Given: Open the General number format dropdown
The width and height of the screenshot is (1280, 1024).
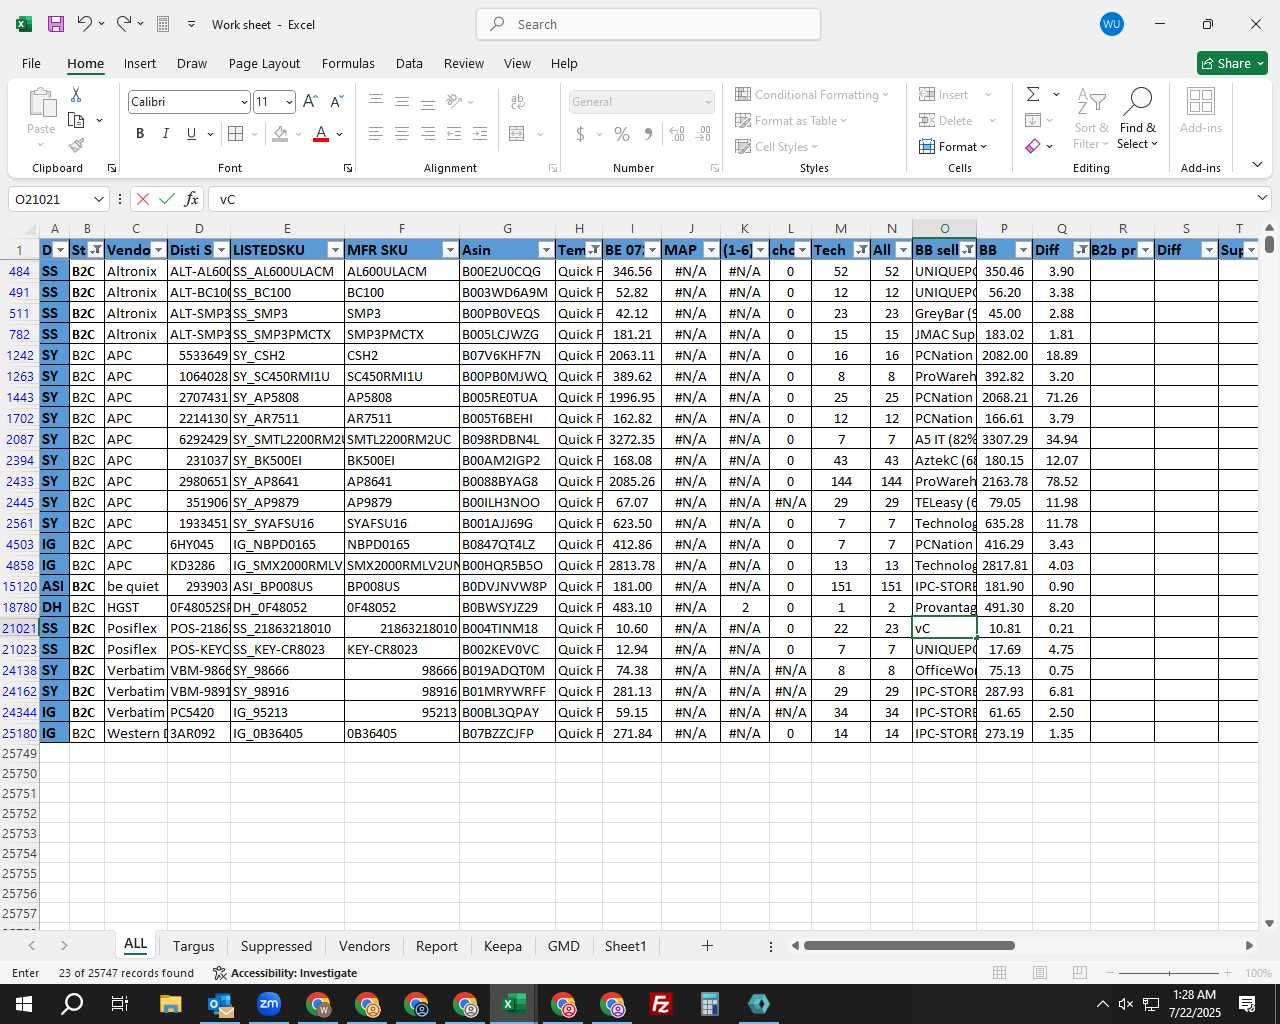Looking at the screenshot, I should pos(708,102).
